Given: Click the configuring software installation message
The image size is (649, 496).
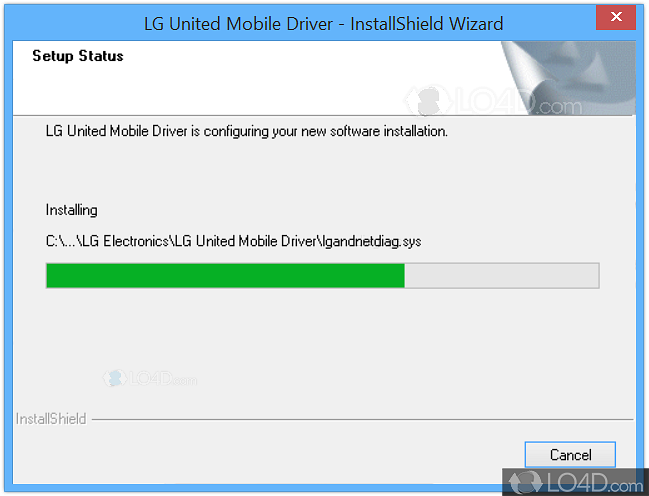Looking at the screenshot, I should (x=247, y=131).
